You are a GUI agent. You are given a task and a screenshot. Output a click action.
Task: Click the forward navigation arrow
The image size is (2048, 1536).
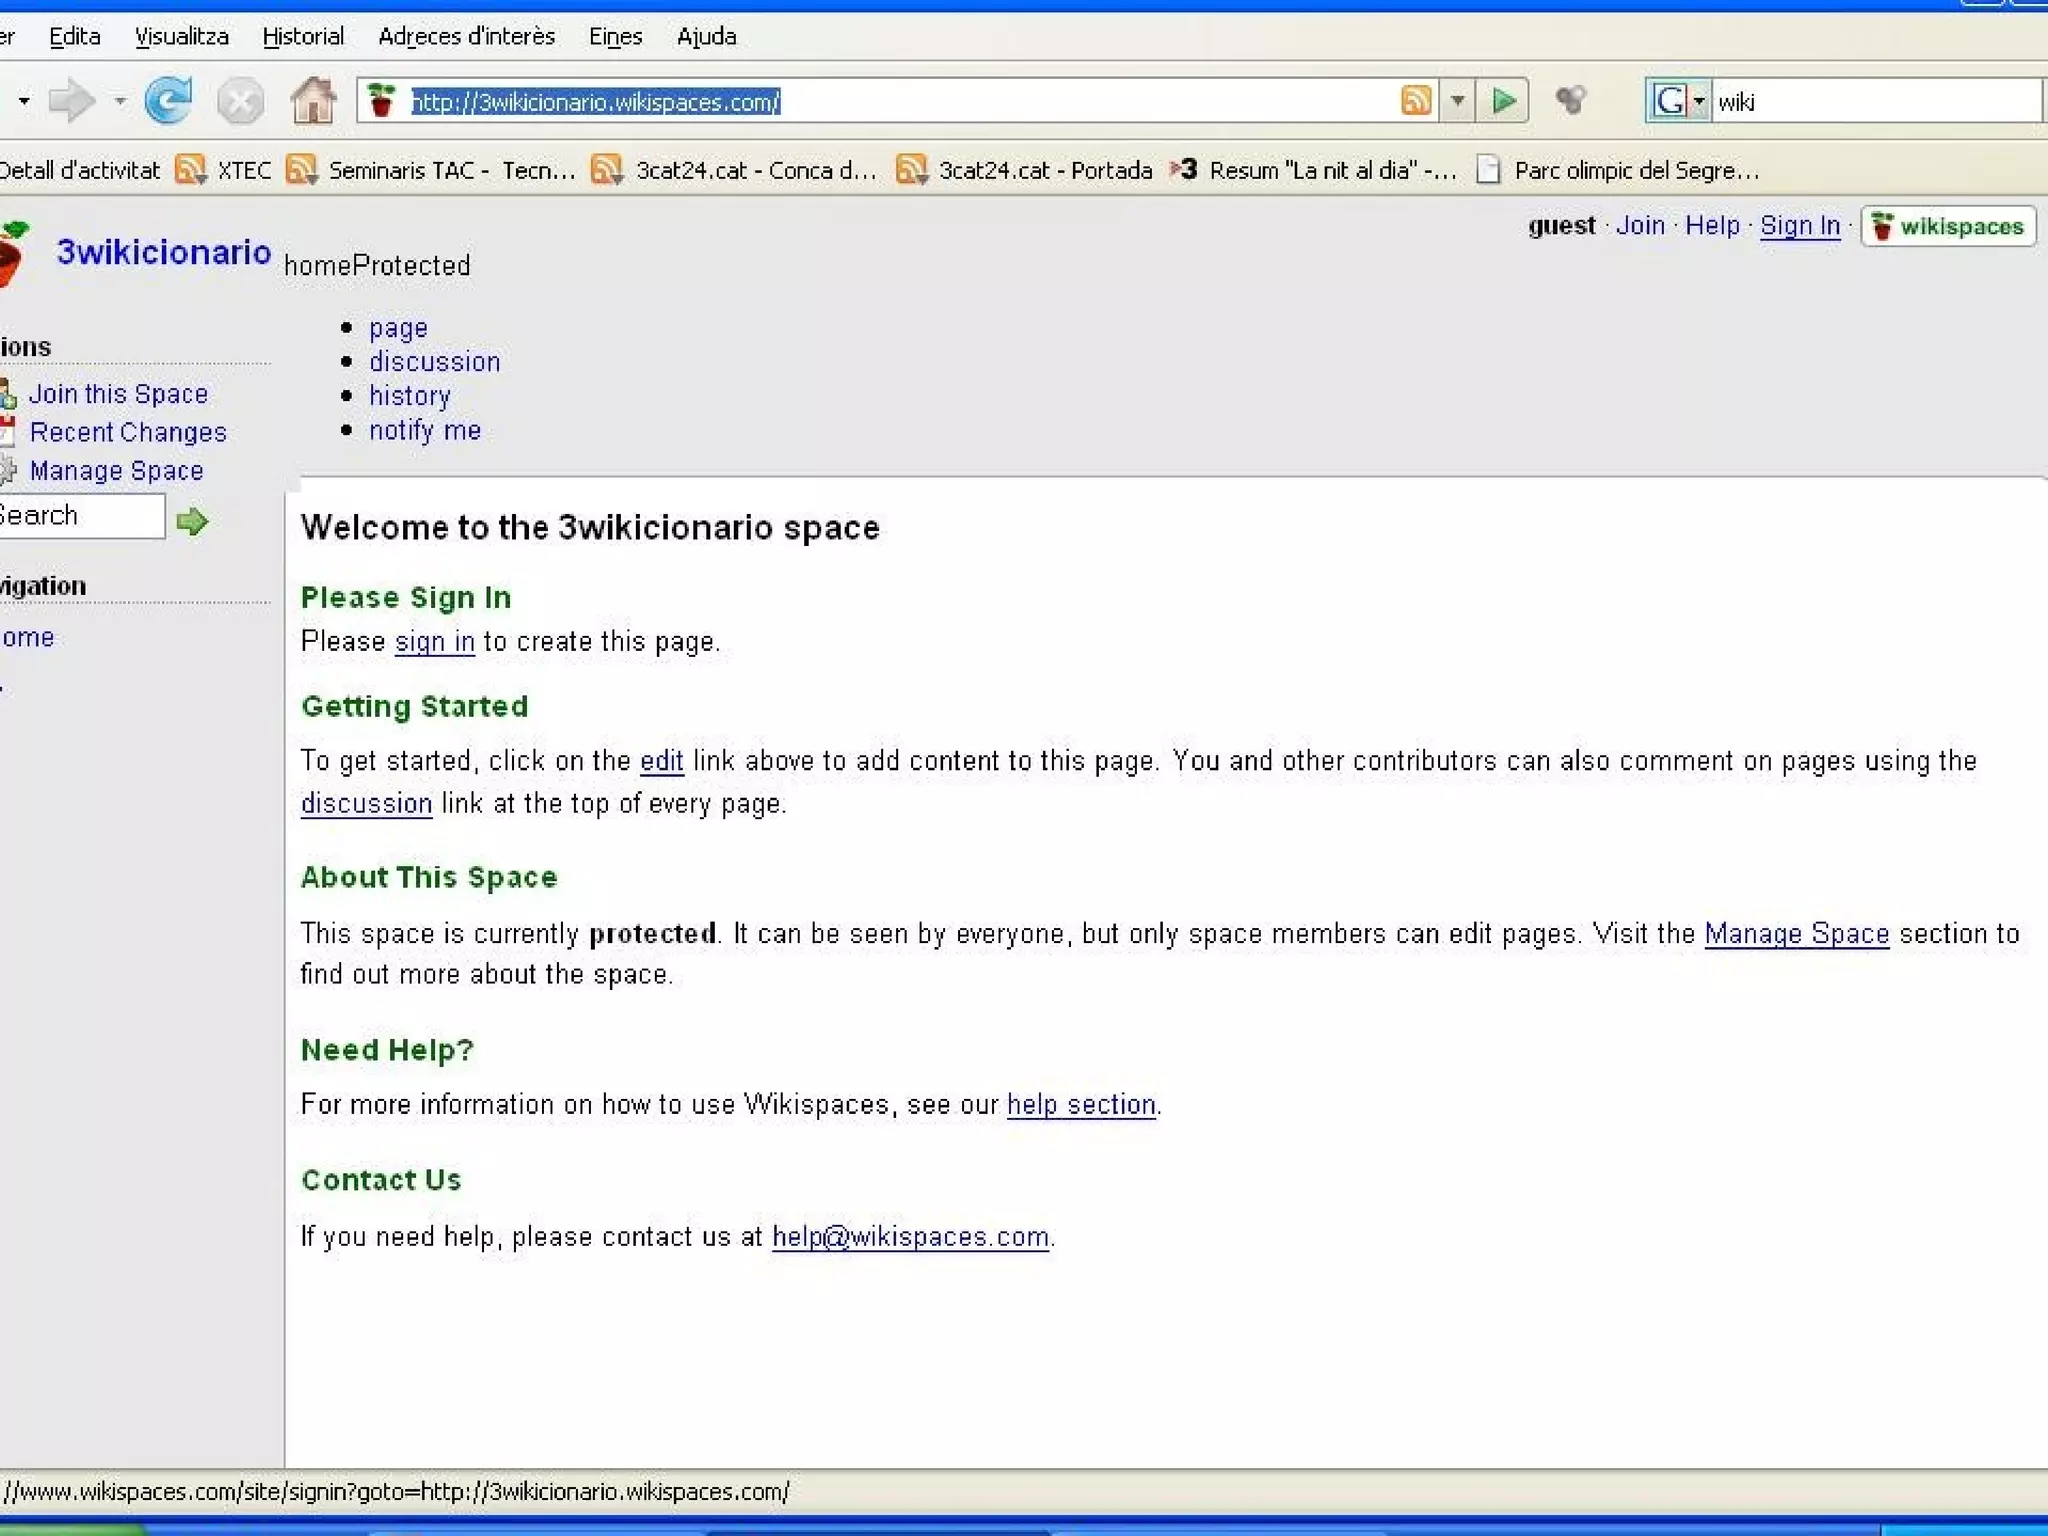72,101
